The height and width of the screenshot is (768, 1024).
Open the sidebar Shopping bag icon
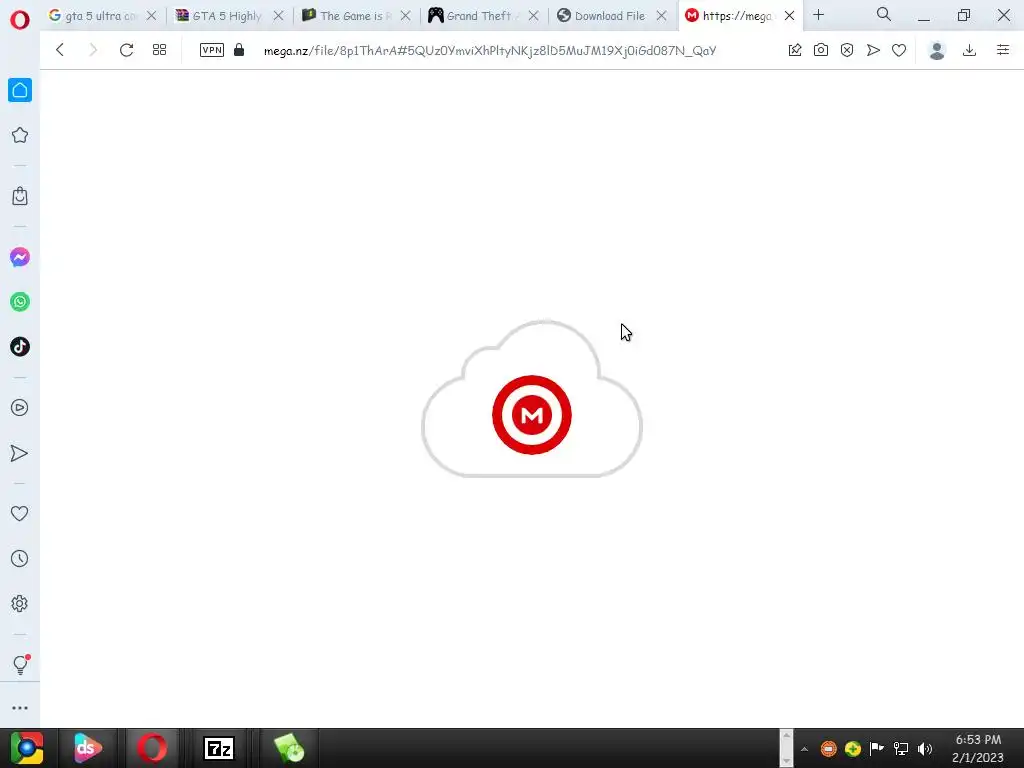(20, 196)
